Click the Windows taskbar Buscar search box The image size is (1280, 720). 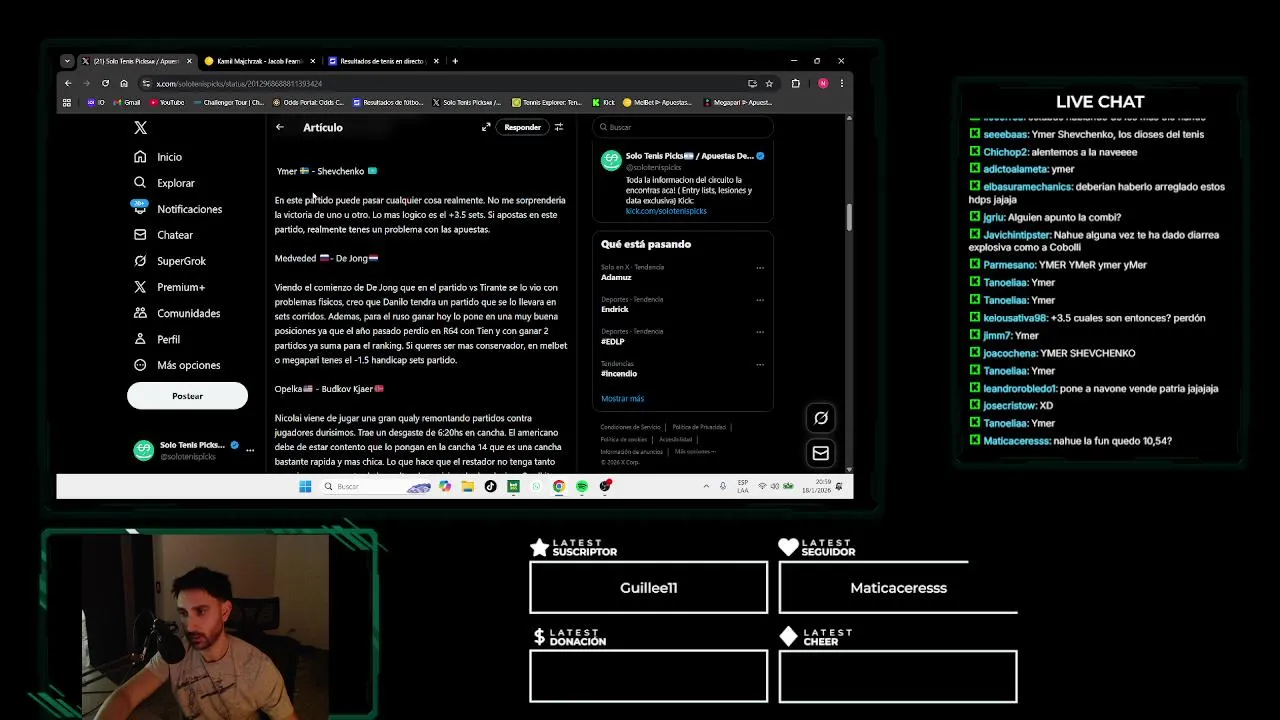pyautogui.click(x=375, y=487)
